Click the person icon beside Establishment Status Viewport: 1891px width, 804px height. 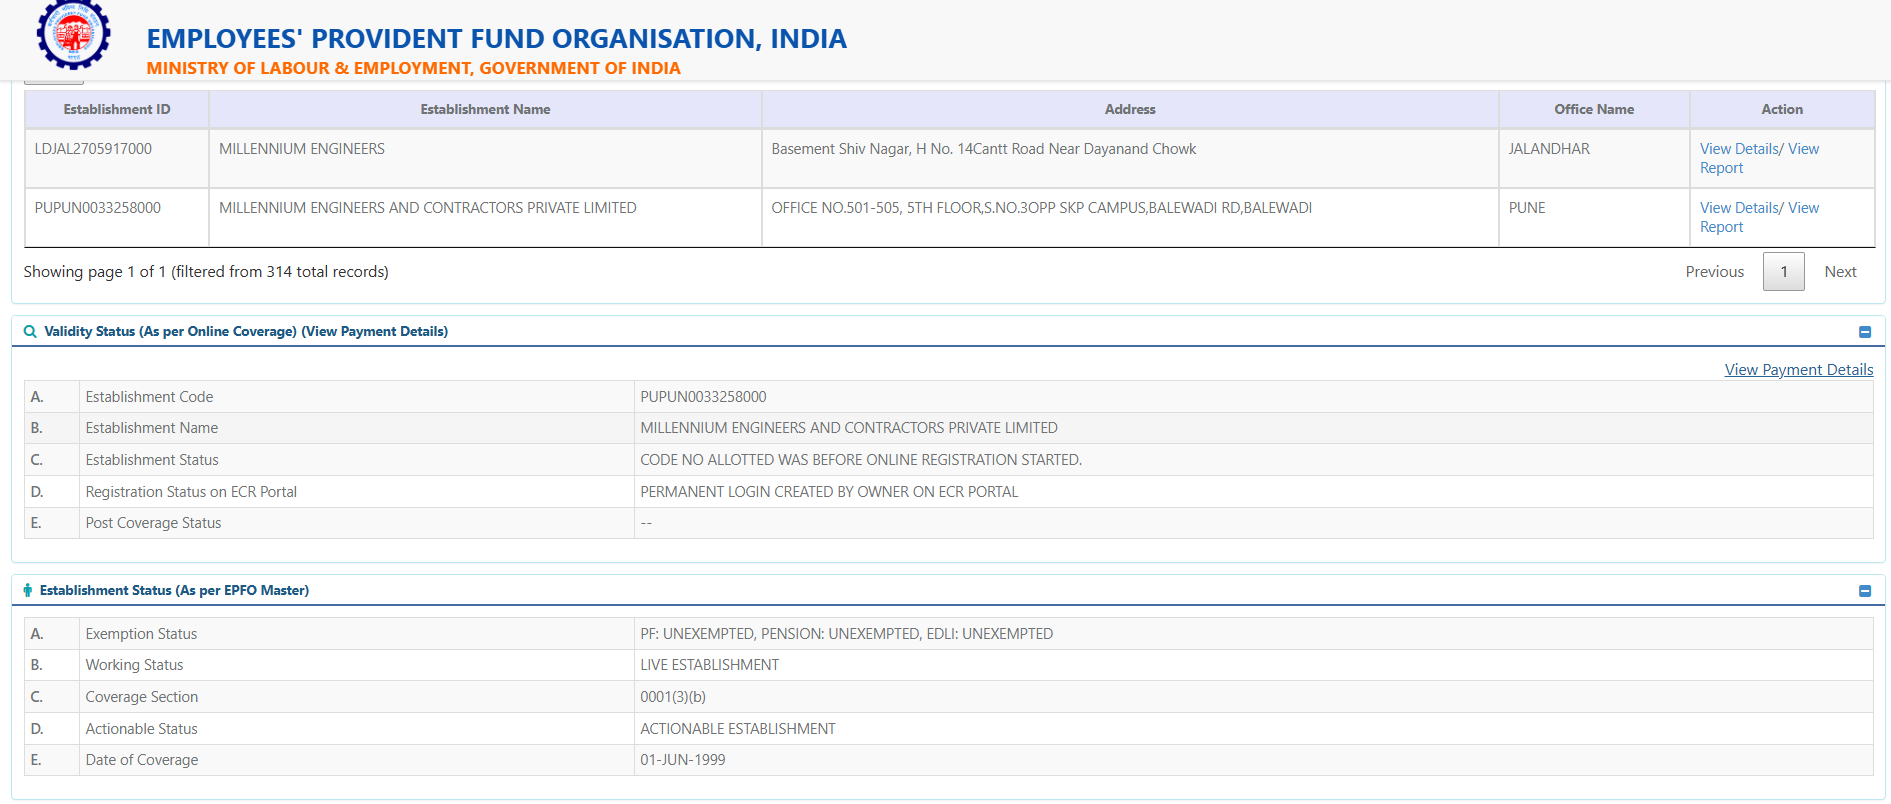[28, 591]
